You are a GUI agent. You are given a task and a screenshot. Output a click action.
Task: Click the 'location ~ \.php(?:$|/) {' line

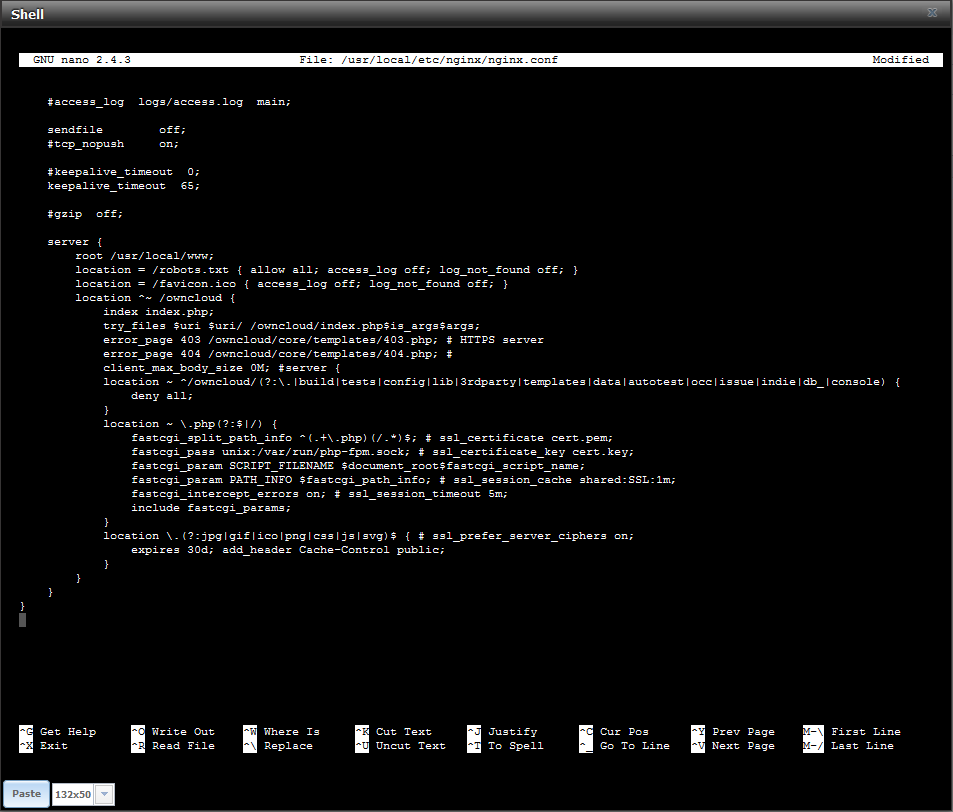190,424
